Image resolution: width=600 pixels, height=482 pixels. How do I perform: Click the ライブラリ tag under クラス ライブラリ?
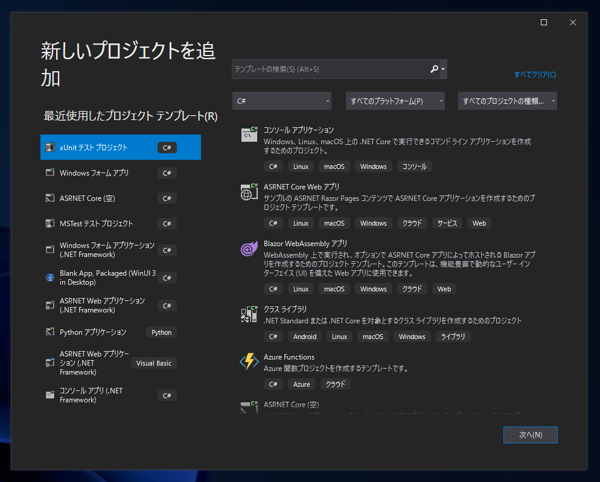[453, 337]
